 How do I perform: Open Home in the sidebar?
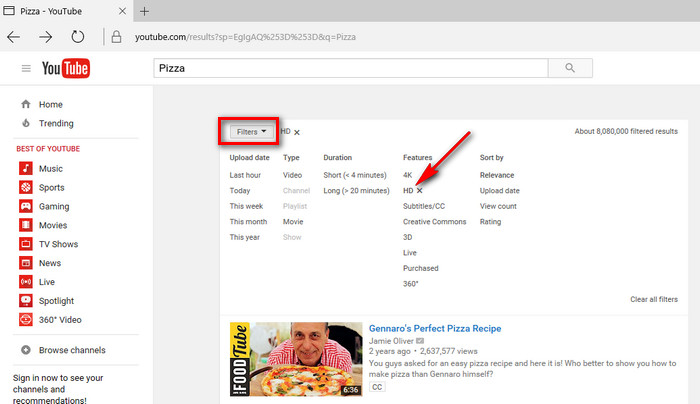coord(50,104)
